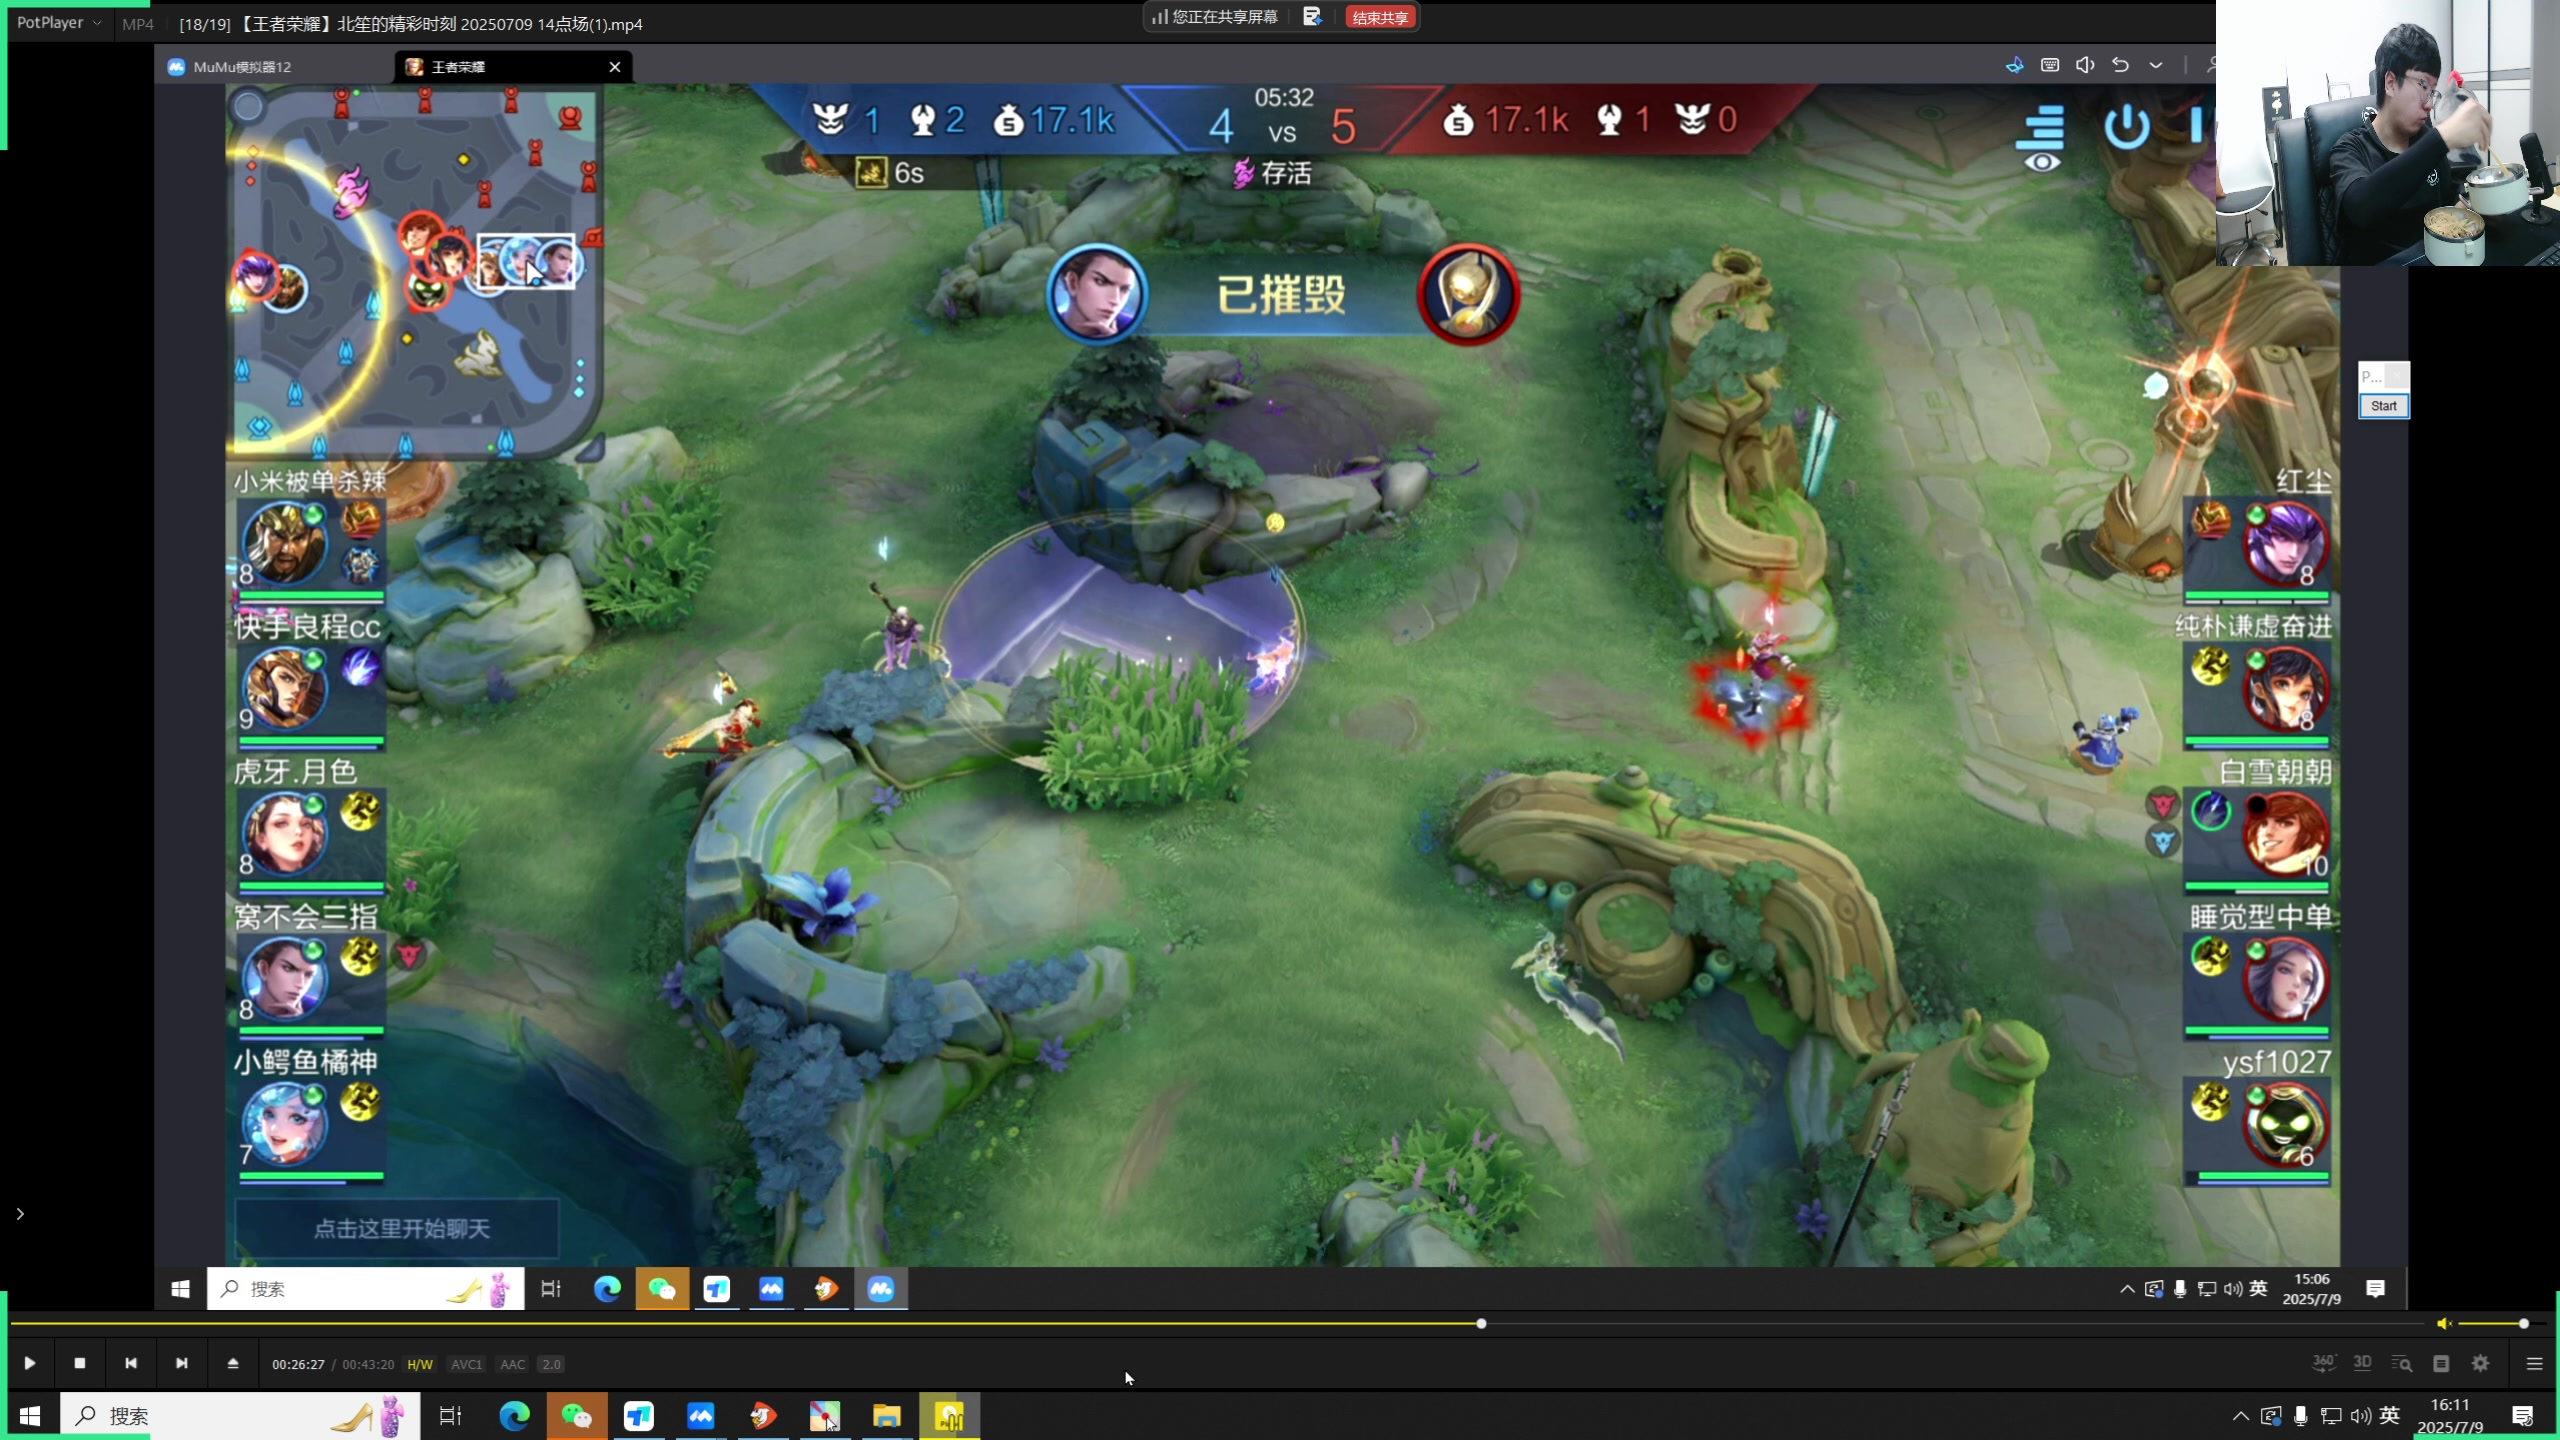The height and width of the screenshot is (1440, 2560).
Task: Click the in-game power button icon
Action: (x=2127, y=127)
